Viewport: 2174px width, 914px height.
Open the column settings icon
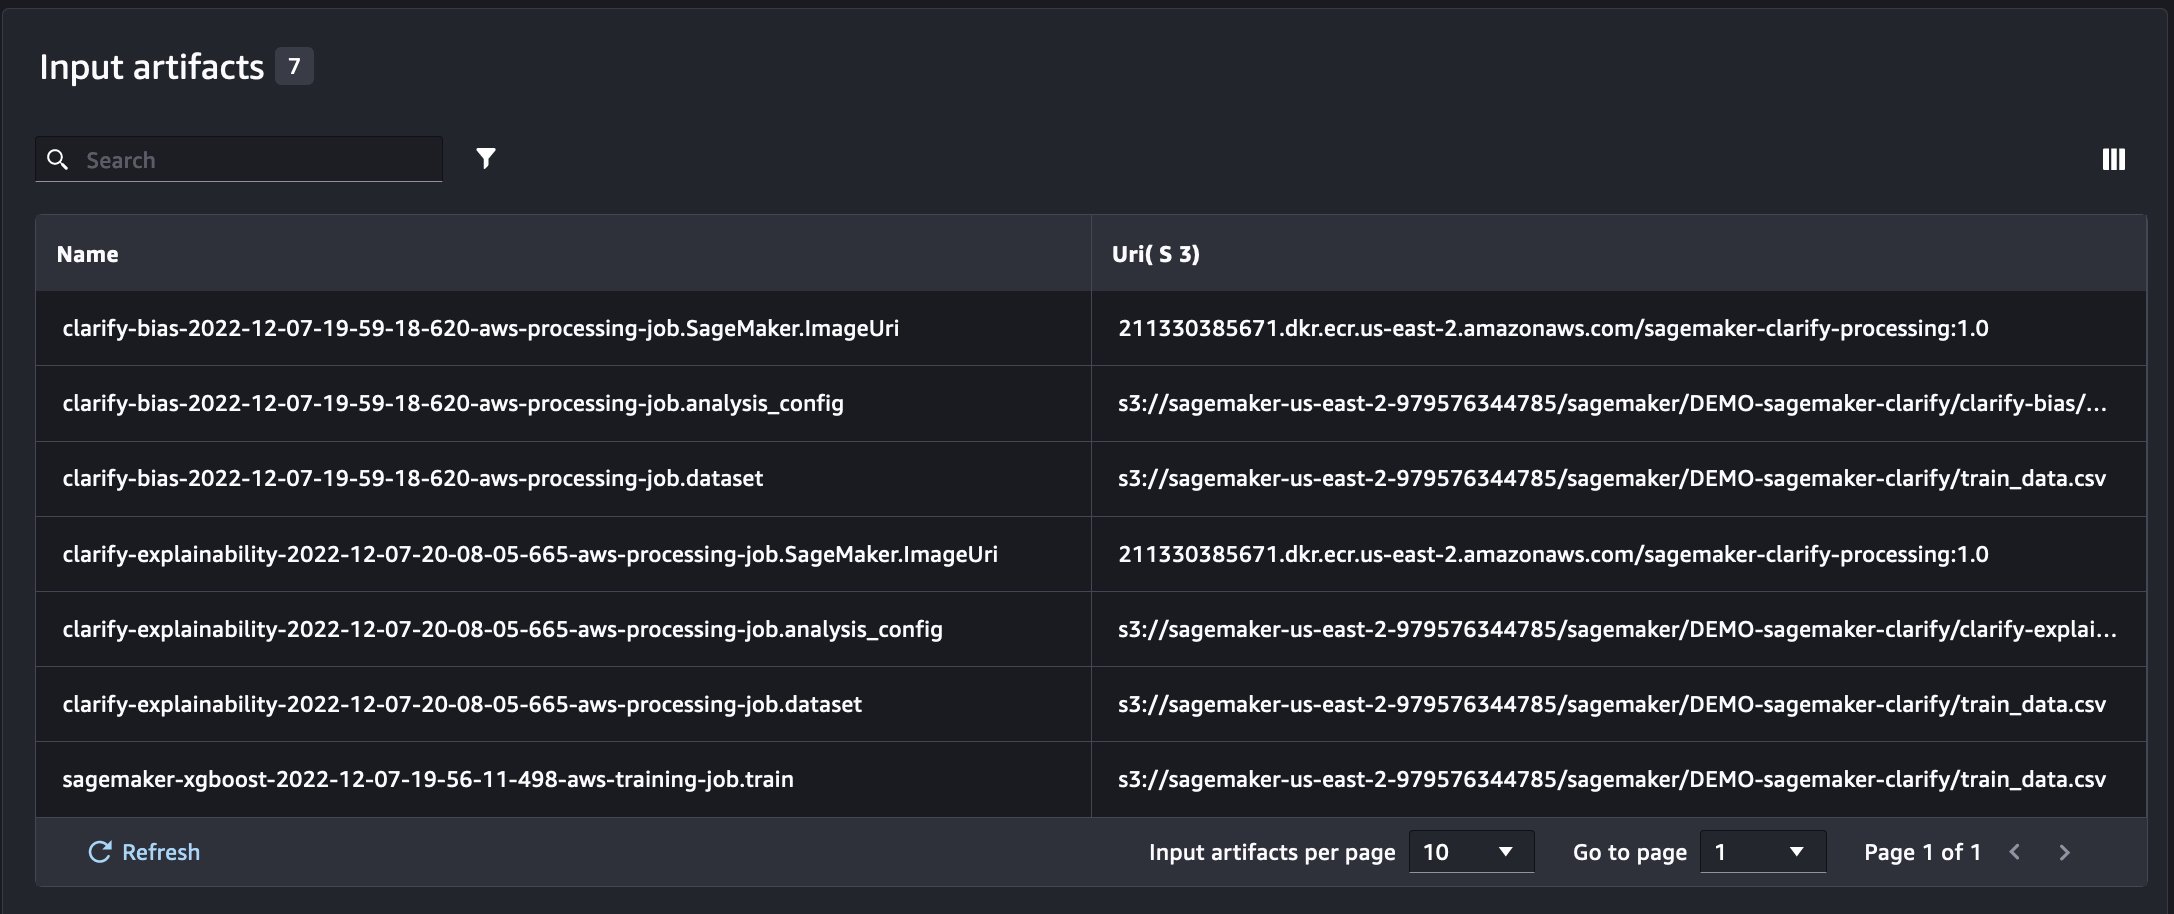coord(2113,160)
